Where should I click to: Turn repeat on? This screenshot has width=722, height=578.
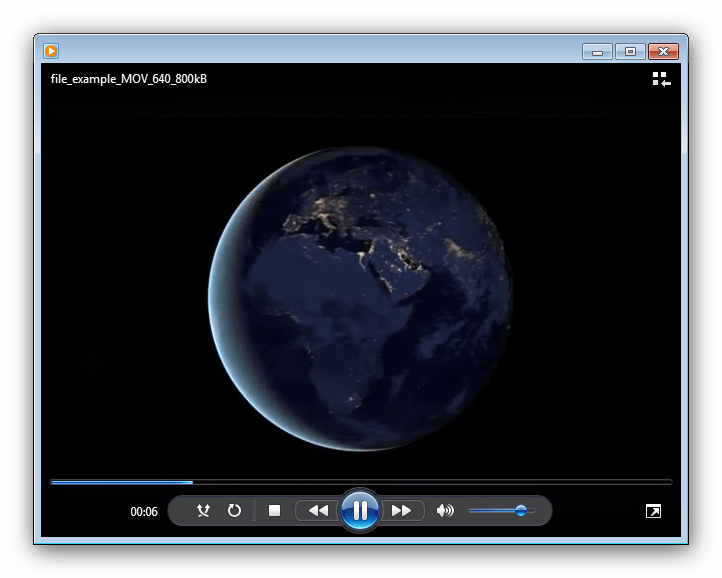(234, 511)
